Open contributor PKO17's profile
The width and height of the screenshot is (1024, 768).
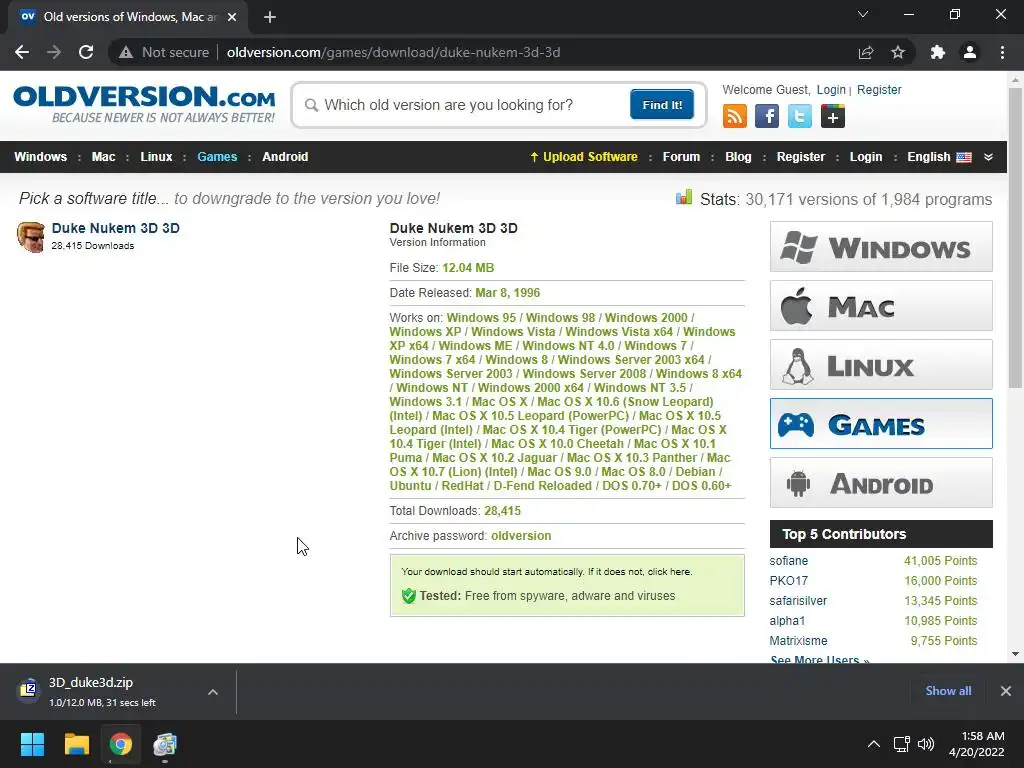[x=788, y=581]
